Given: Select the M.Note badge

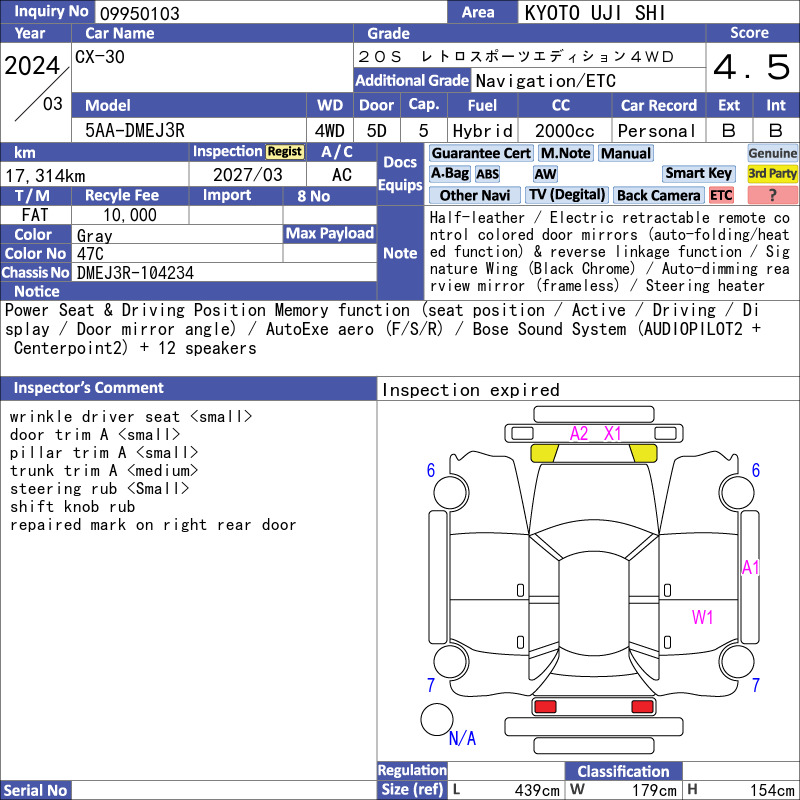Looking at the screenshot, I should tap(565, 153).
